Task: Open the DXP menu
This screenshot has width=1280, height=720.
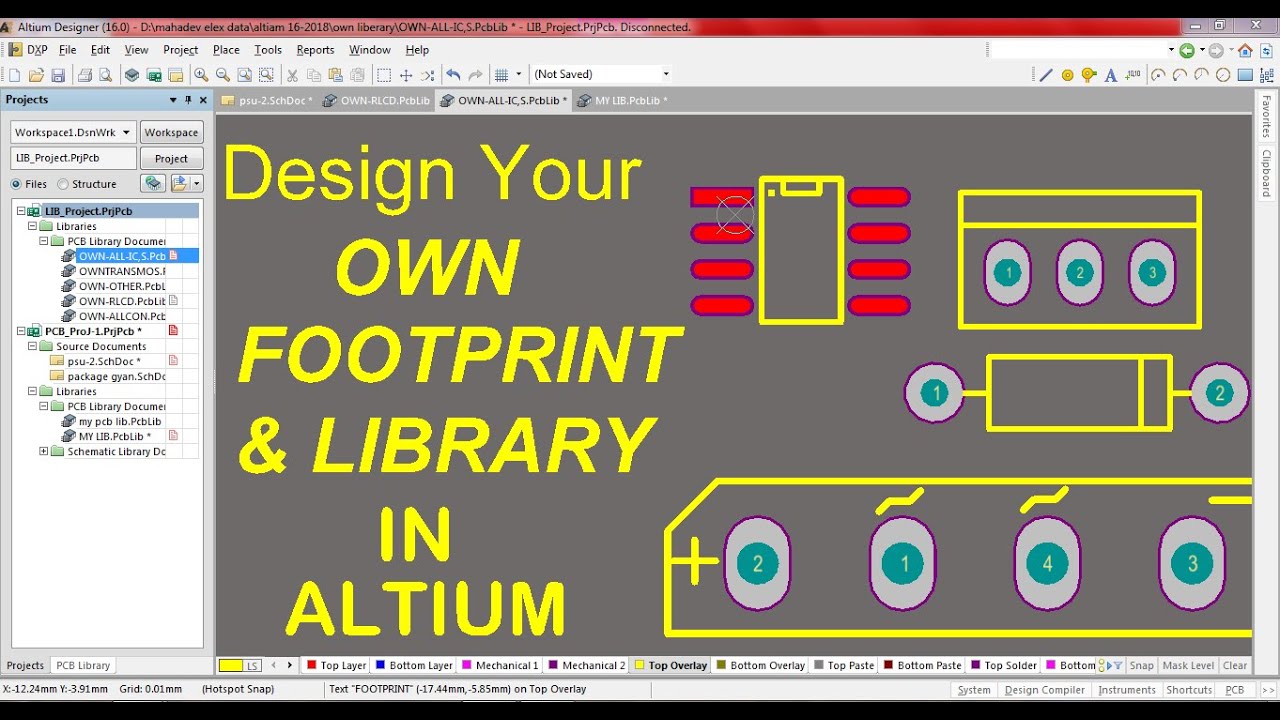Action: pos(30,50)
